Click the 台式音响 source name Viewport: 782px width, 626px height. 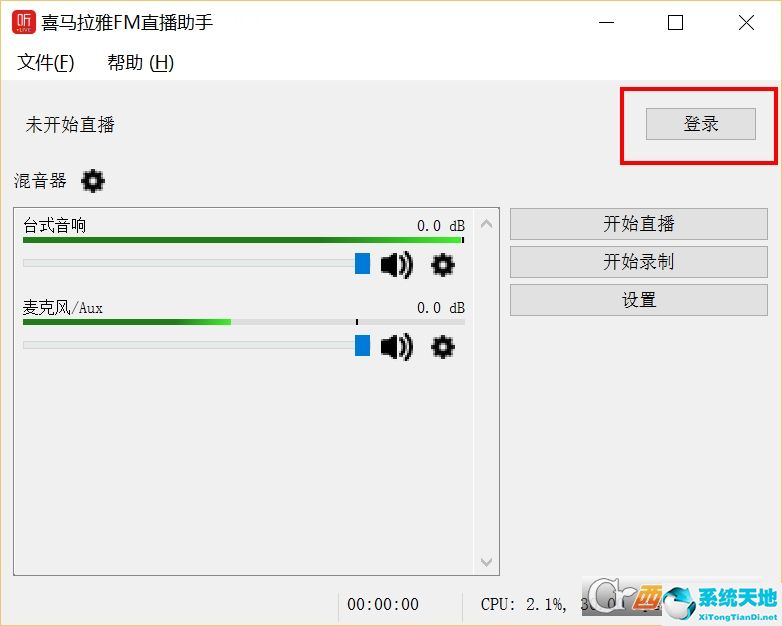54,225
